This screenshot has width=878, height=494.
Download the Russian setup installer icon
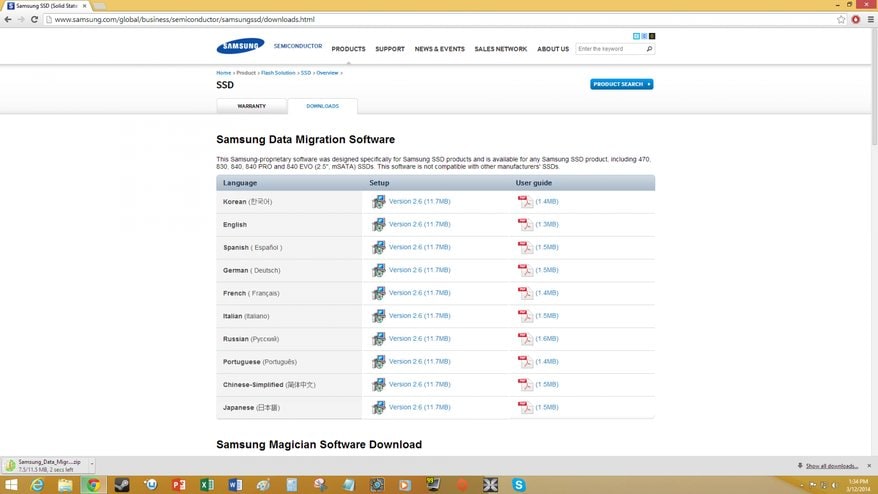(379, 339)
